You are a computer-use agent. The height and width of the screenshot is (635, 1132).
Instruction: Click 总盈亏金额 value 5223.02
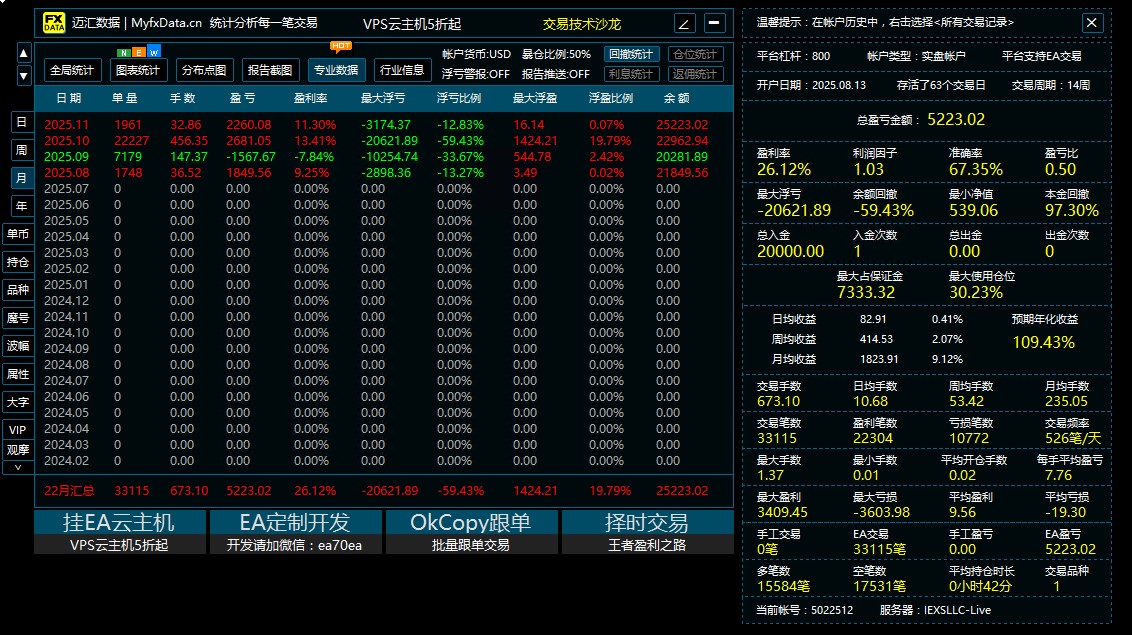tap(956, 119)
